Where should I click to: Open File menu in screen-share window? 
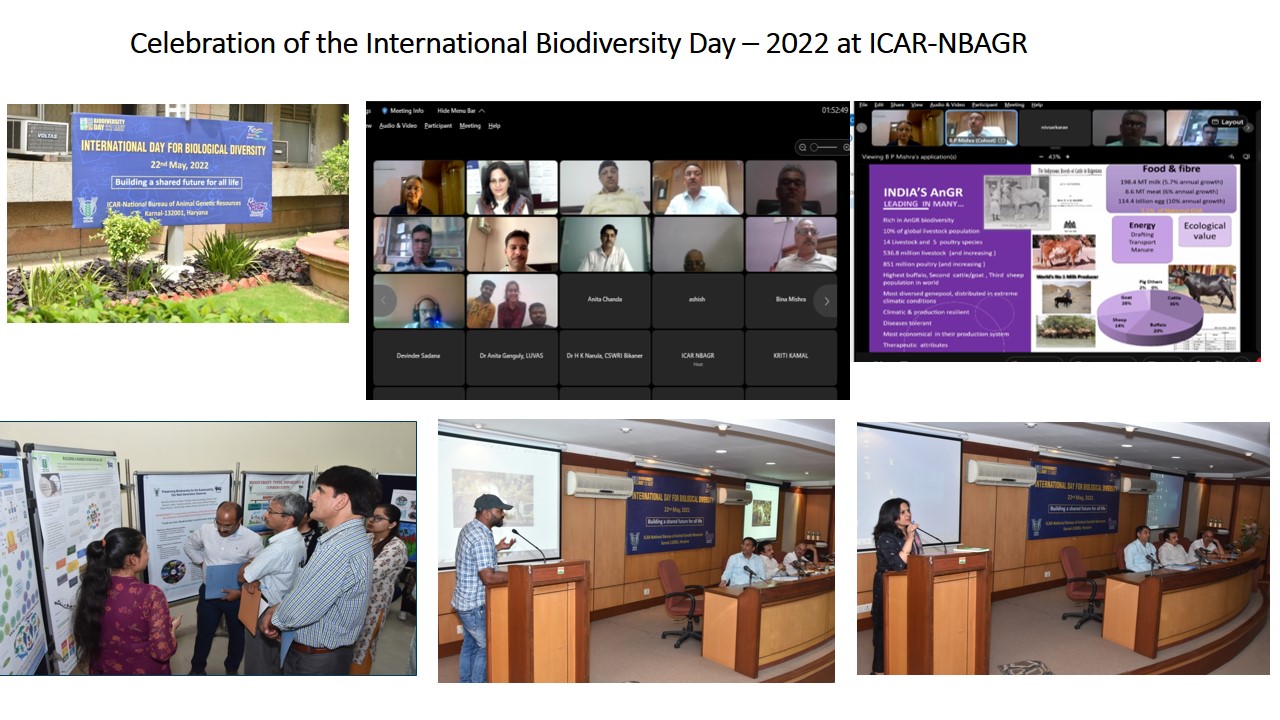863,104
